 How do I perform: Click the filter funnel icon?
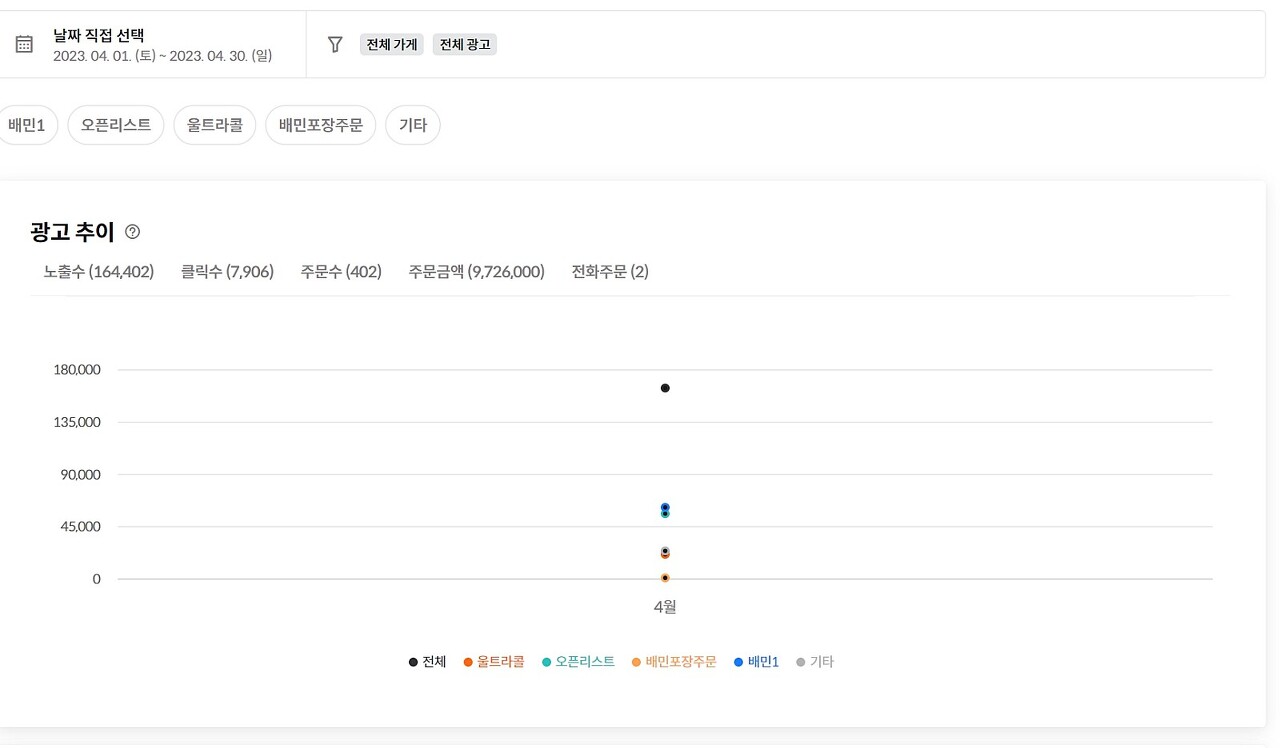click(336, 44)
